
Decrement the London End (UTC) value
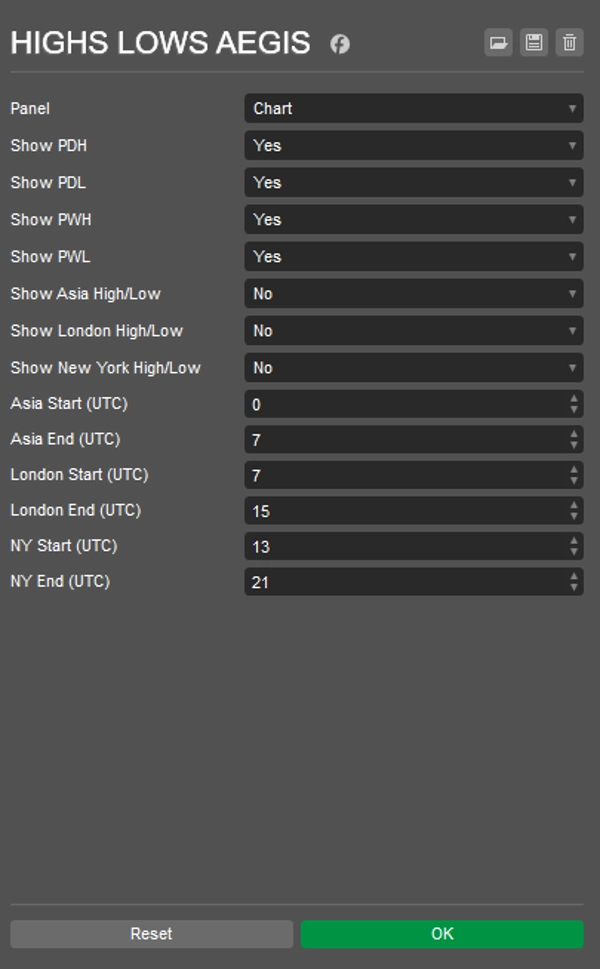[572, 515]
